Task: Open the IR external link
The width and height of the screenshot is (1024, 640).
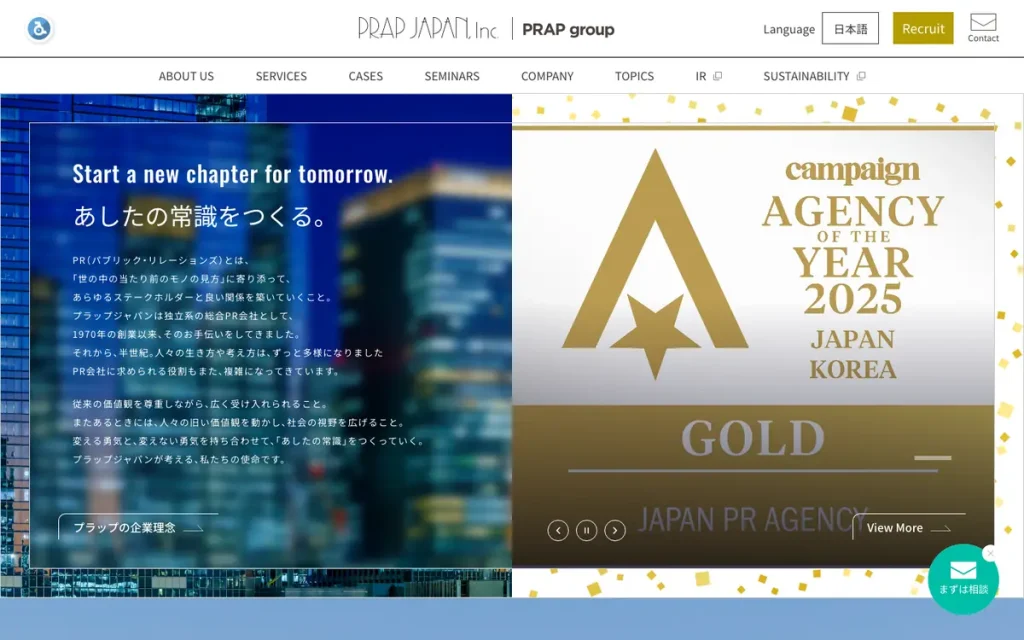Action: (709, 76)
